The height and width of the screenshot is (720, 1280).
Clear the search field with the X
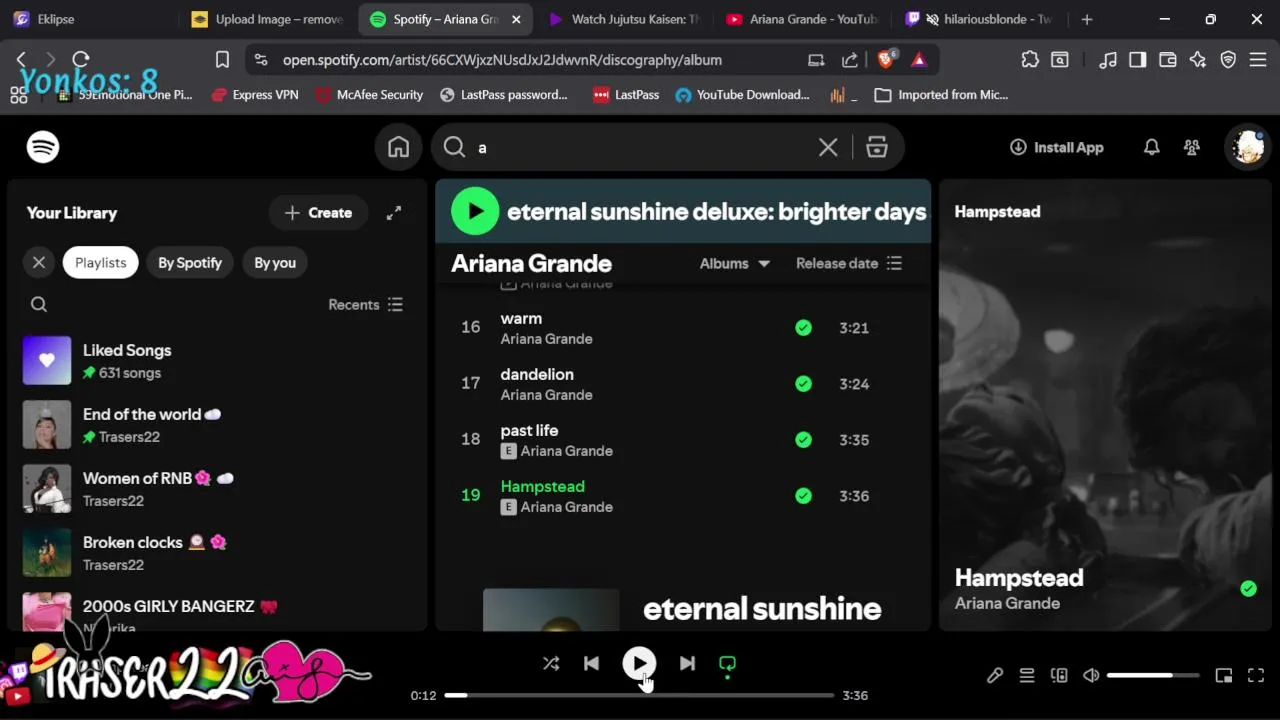[828, 147]
